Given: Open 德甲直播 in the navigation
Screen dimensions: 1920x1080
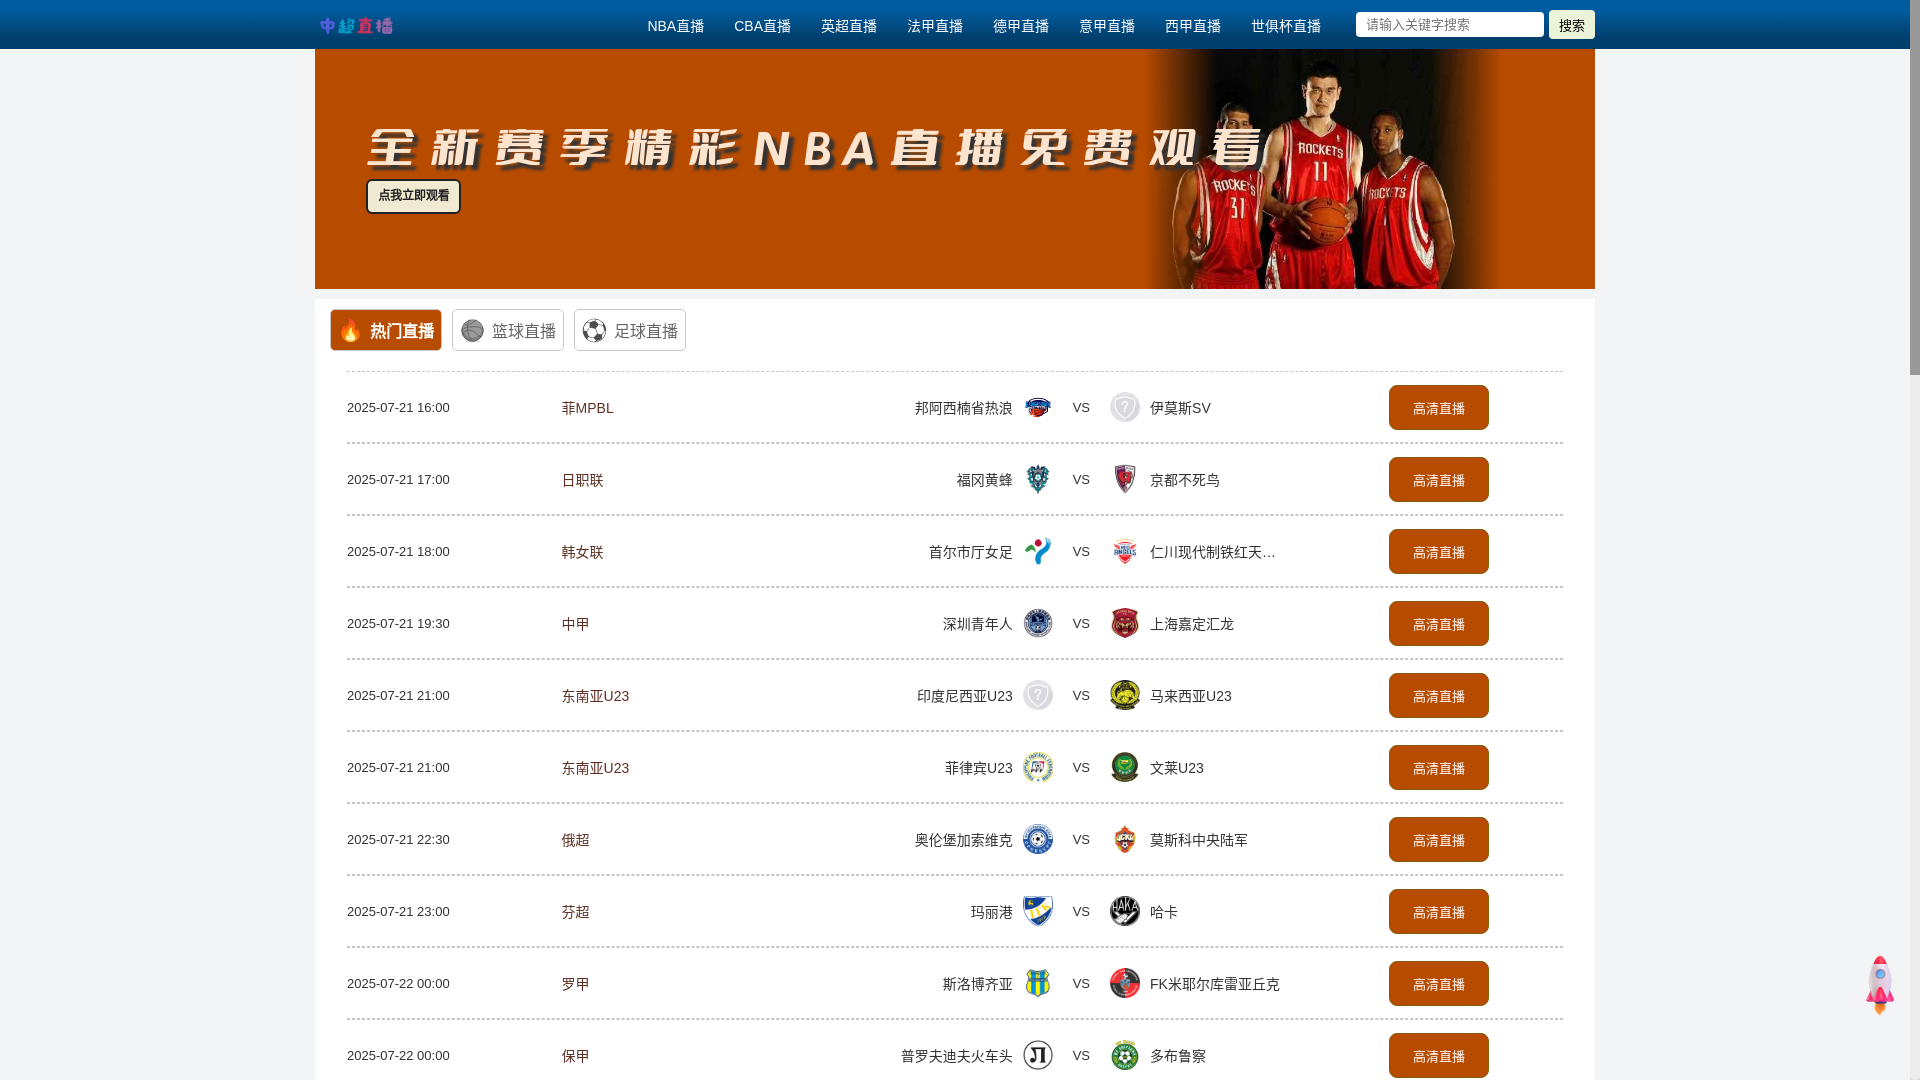Looking at the screenshot, I should point(1021,26).
